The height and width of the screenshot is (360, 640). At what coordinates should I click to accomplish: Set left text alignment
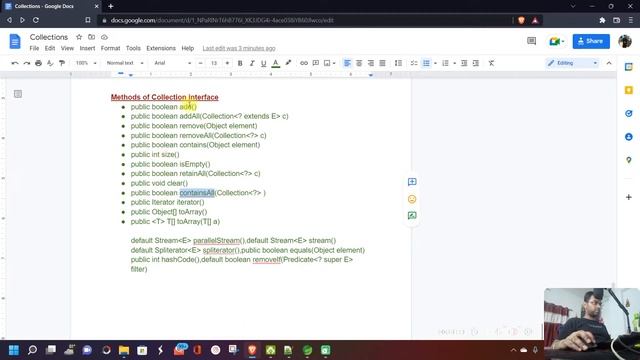[x=347, y=63]
